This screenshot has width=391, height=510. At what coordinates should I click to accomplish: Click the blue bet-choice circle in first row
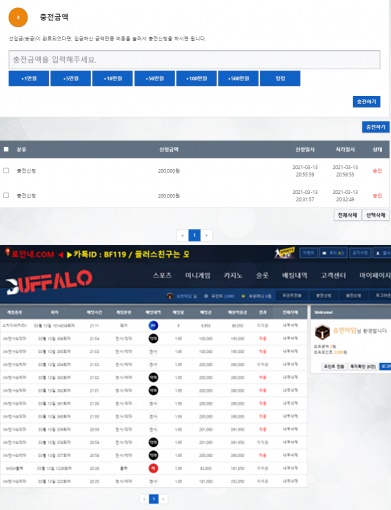[x=153, y=325]
